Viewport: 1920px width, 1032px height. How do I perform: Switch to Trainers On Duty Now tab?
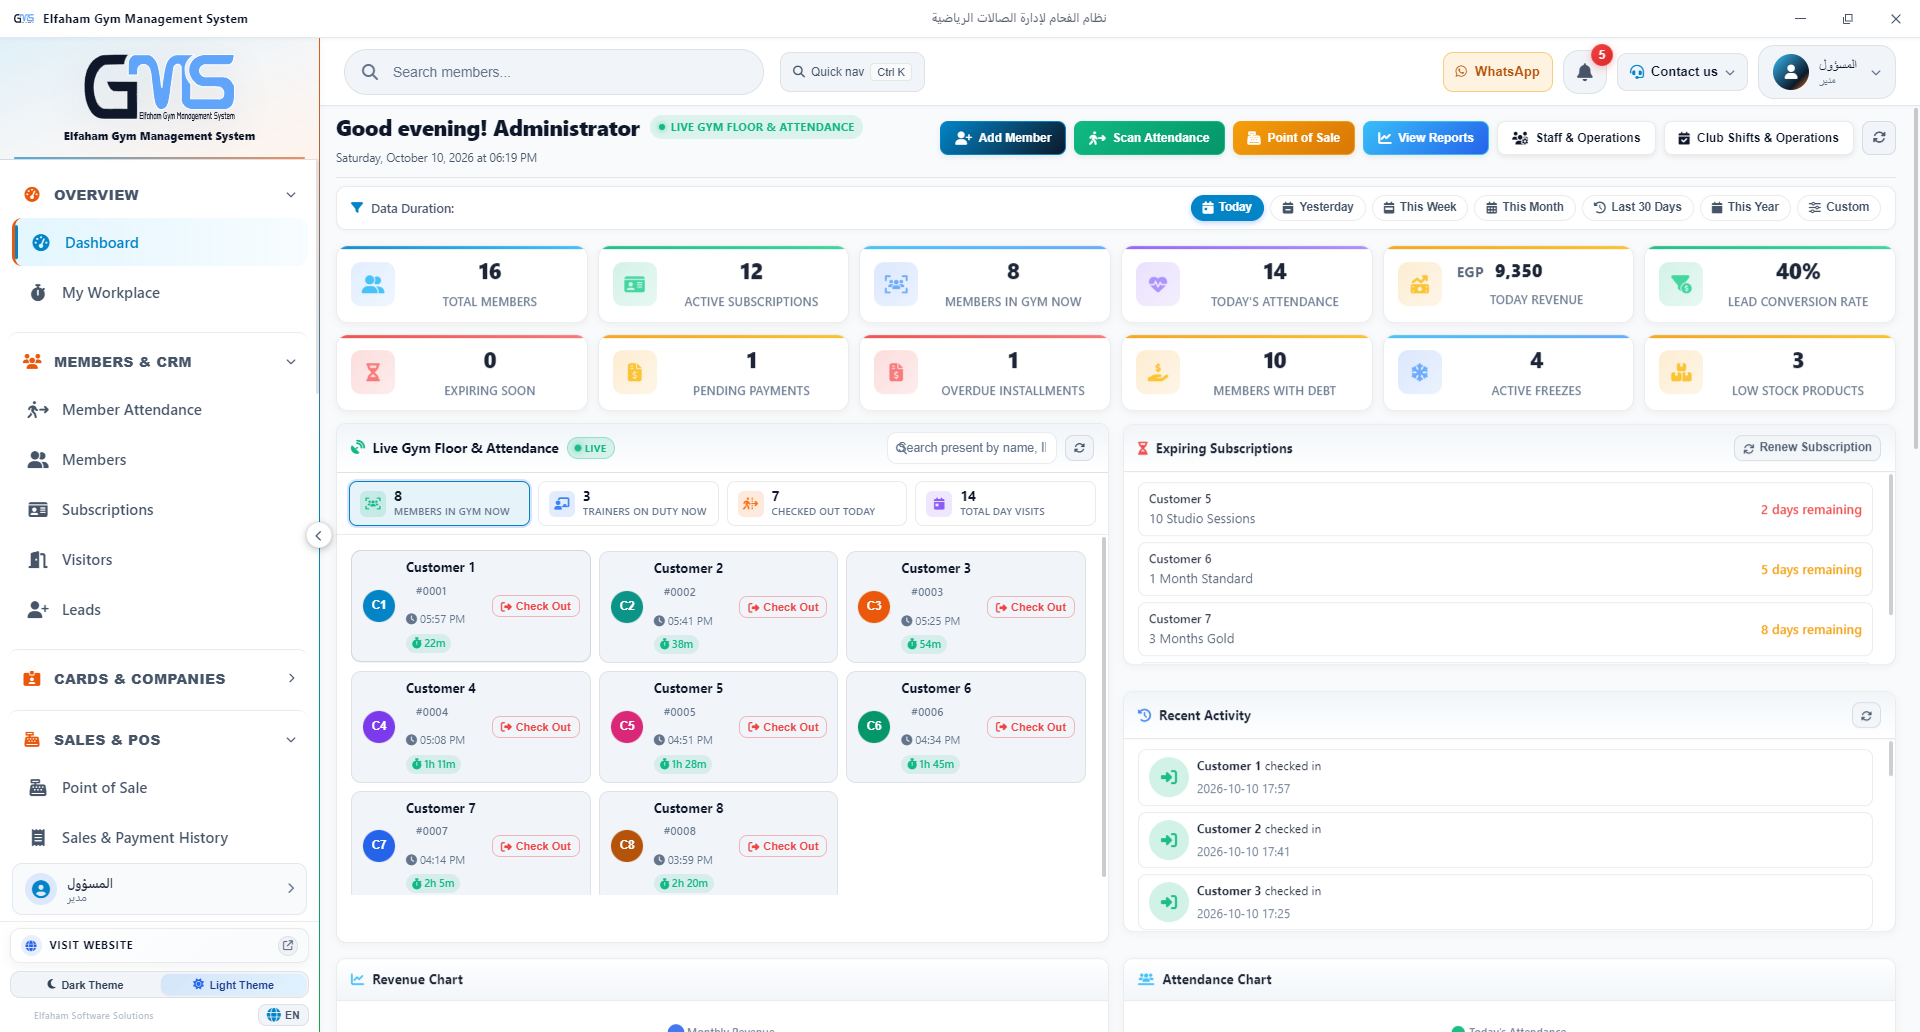628,503
